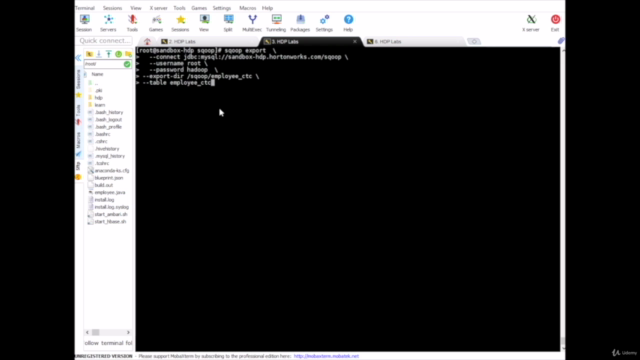Select the .bash_logout file
The image size is (640, 360).
(108, 120)
